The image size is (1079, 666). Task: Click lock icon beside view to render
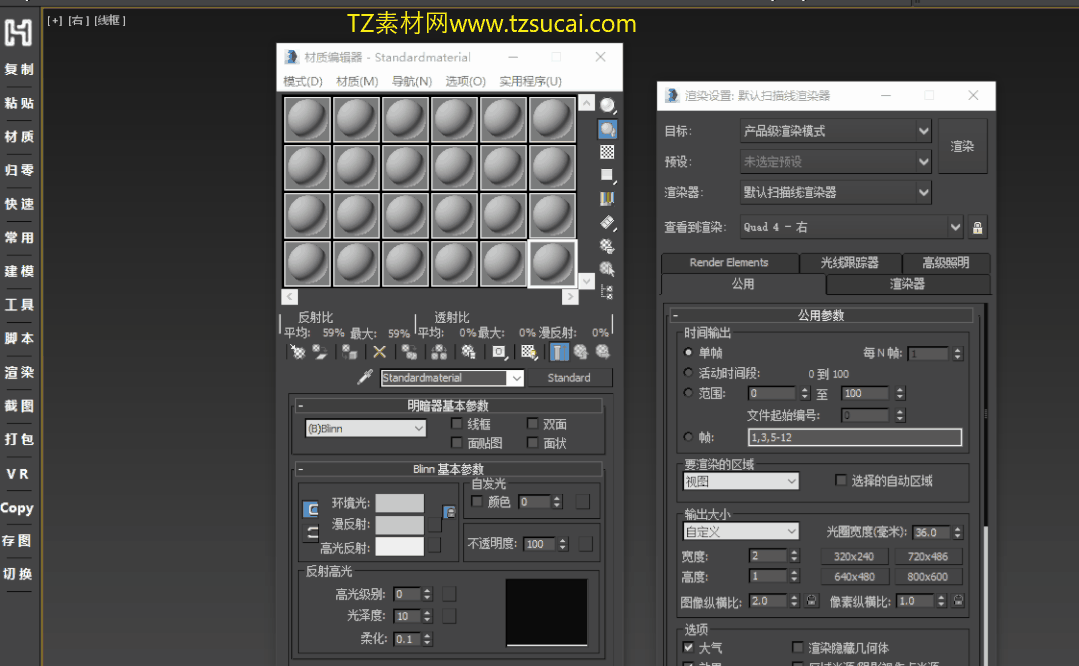click(977, 228)
